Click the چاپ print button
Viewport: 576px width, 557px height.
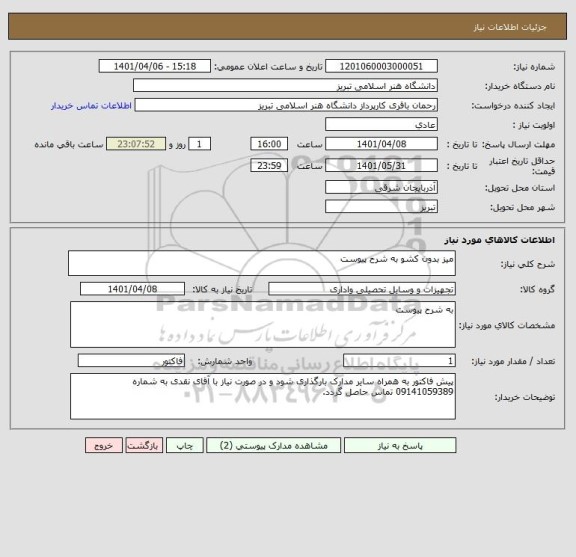[184, 445]
